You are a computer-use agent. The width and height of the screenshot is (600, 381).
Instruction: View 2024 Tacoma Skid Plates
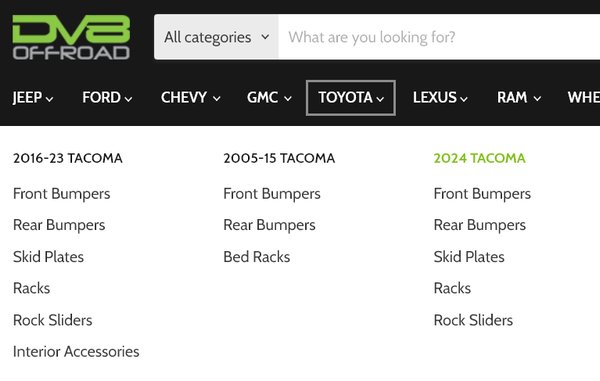(x=469, y=257)
